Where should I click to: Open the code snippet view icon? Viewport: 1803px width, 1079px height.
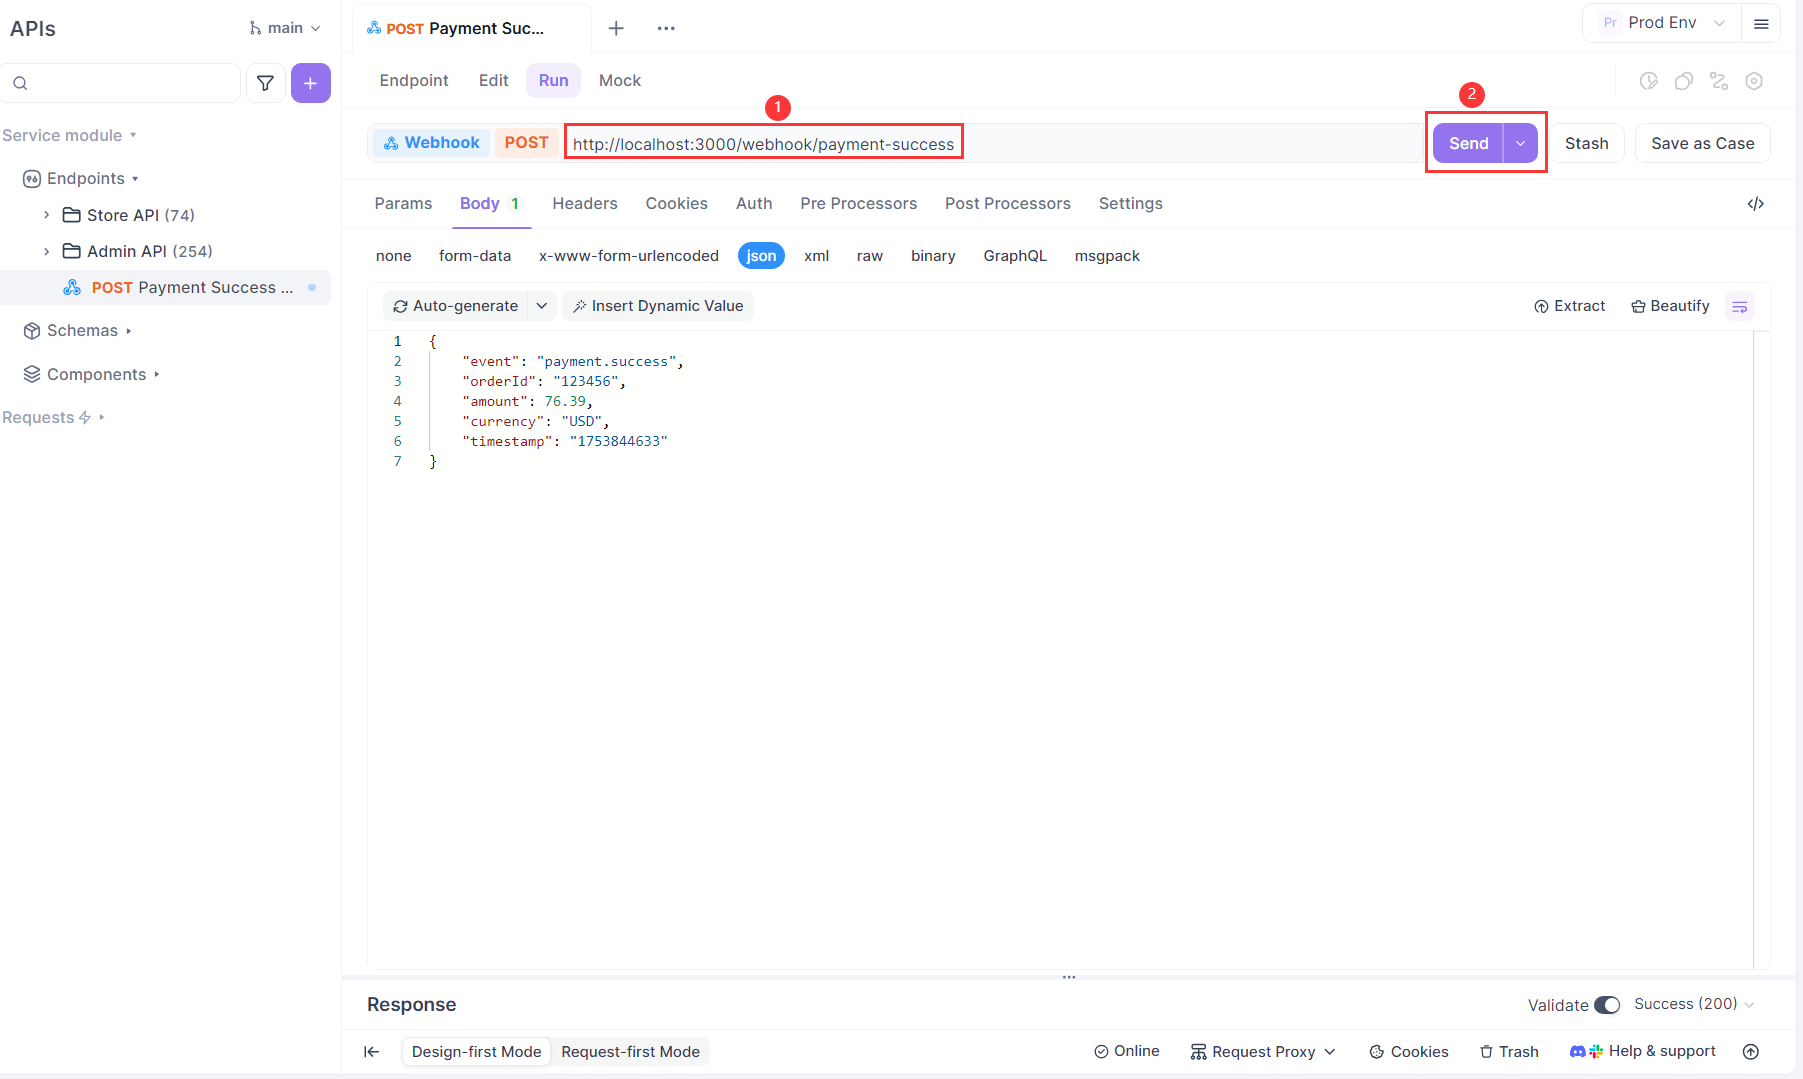(x=1755, y=204)
